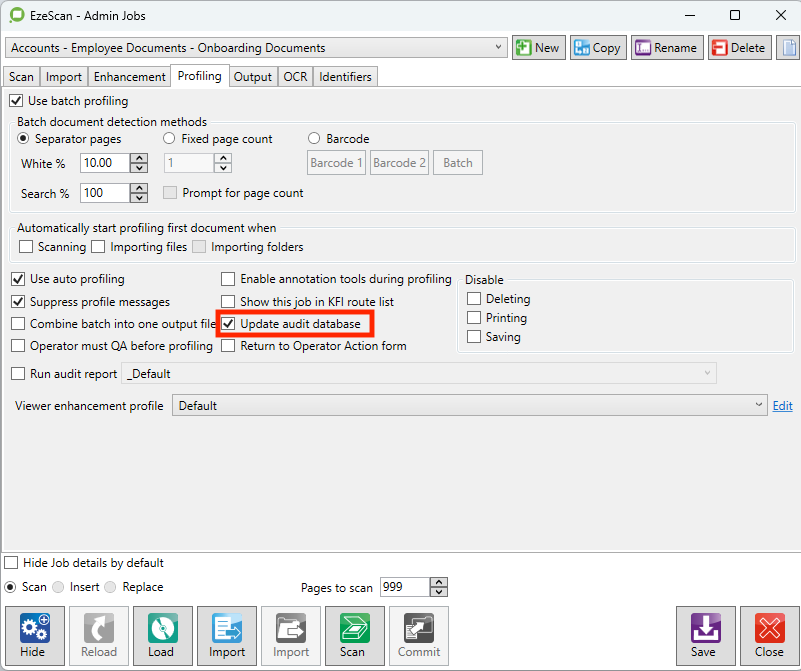Rename the job using Rename button
Viewport: 801px width, 671px height.
point(666,48)
